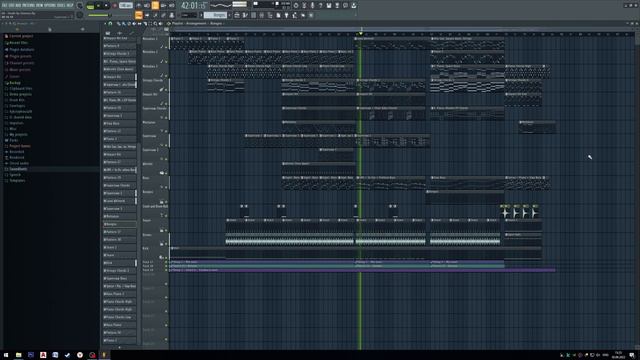This screenshot has height=360, width=640.
Task: Click the song time display
Action: pyautogui.click(x=194, y=5)
